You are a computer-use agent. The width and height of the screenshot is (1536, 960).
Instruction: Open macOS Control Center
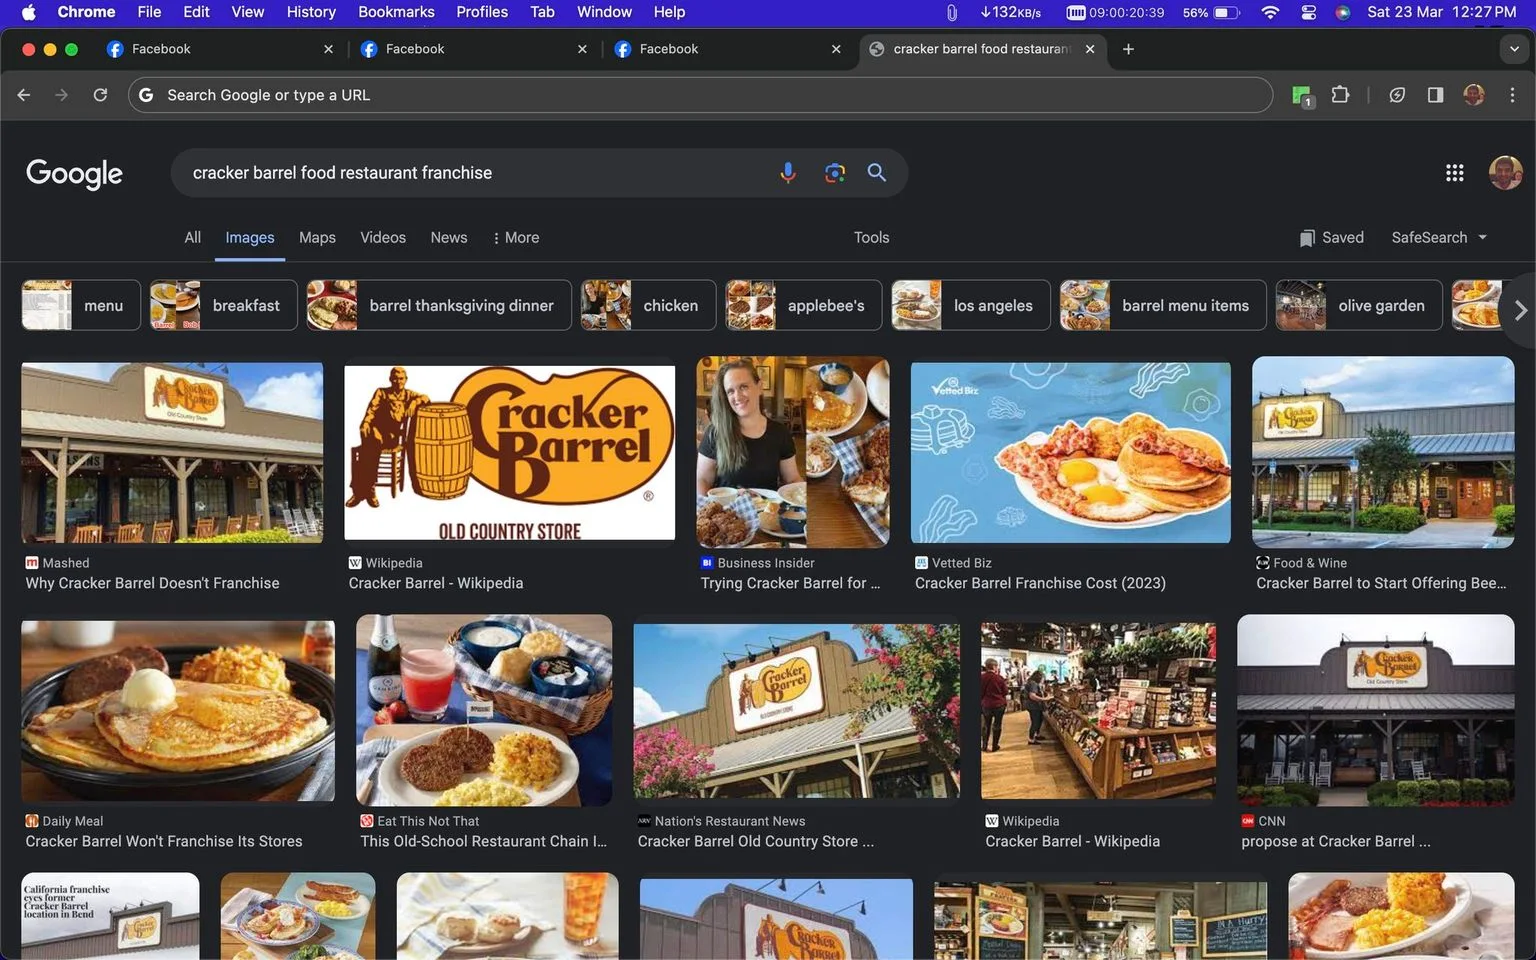pyautogui.click(x=1308, y=12)
